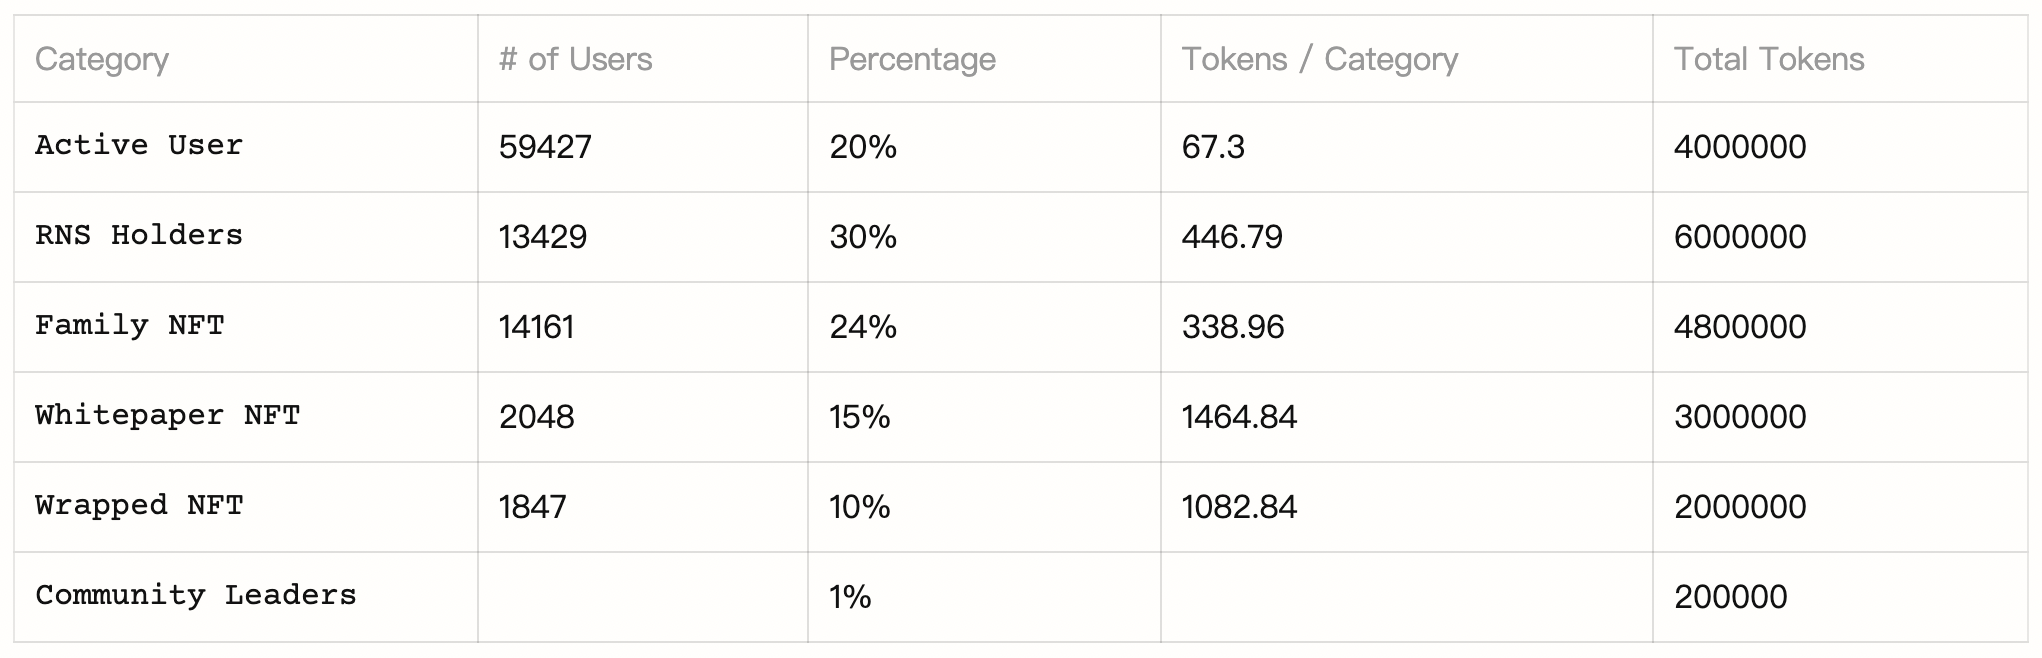Click the 24% percentage cell
Image resolution: width=2042 pixels, height=658 pixels.
tap(862, 327)
